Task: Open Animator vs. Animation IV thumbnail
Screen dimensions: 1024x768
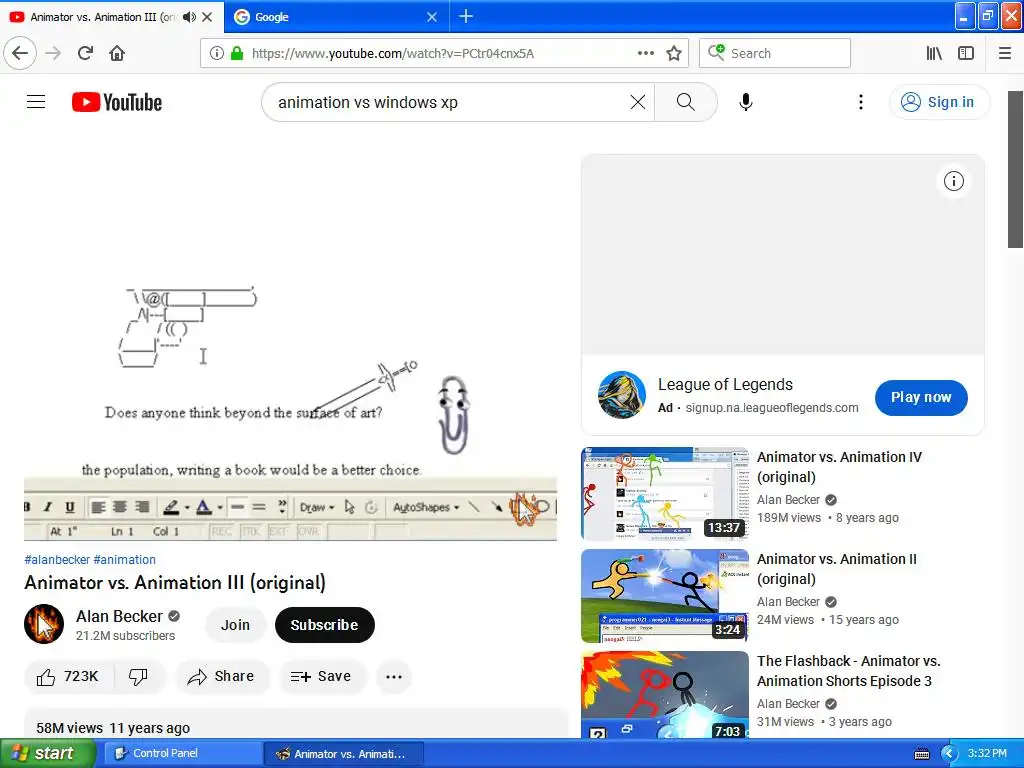Action: pyautogui.click(x=665, y=494)
